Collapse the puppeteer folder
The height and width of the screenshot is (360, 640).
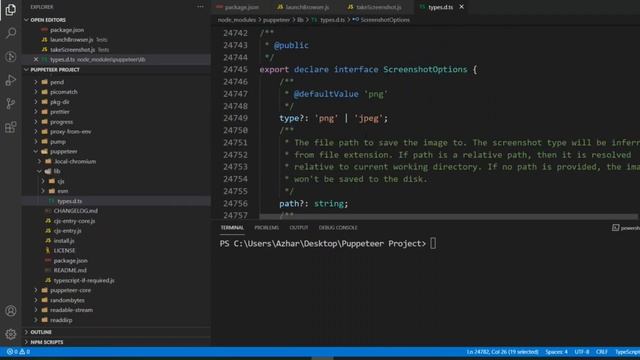click(x=64, y=151)
